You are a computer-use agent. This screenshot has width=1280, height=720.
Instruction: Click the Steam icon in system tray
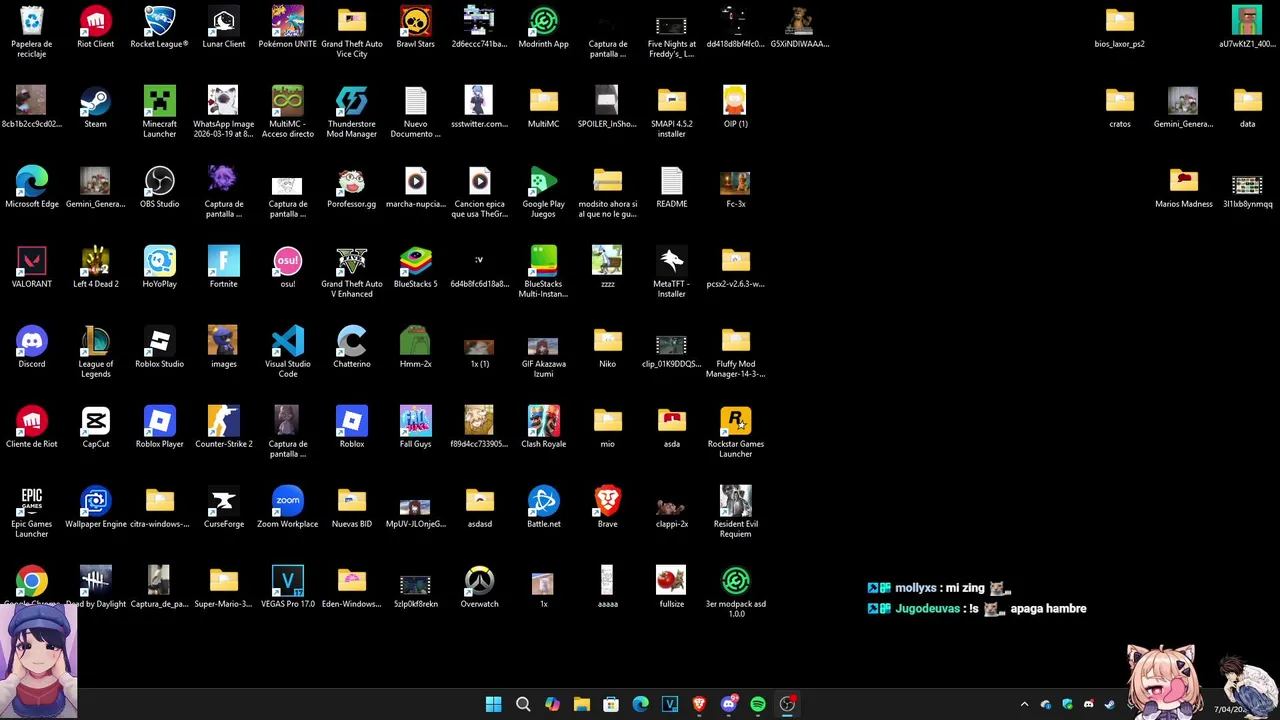pyautogui.click(x=1110, y=704)
